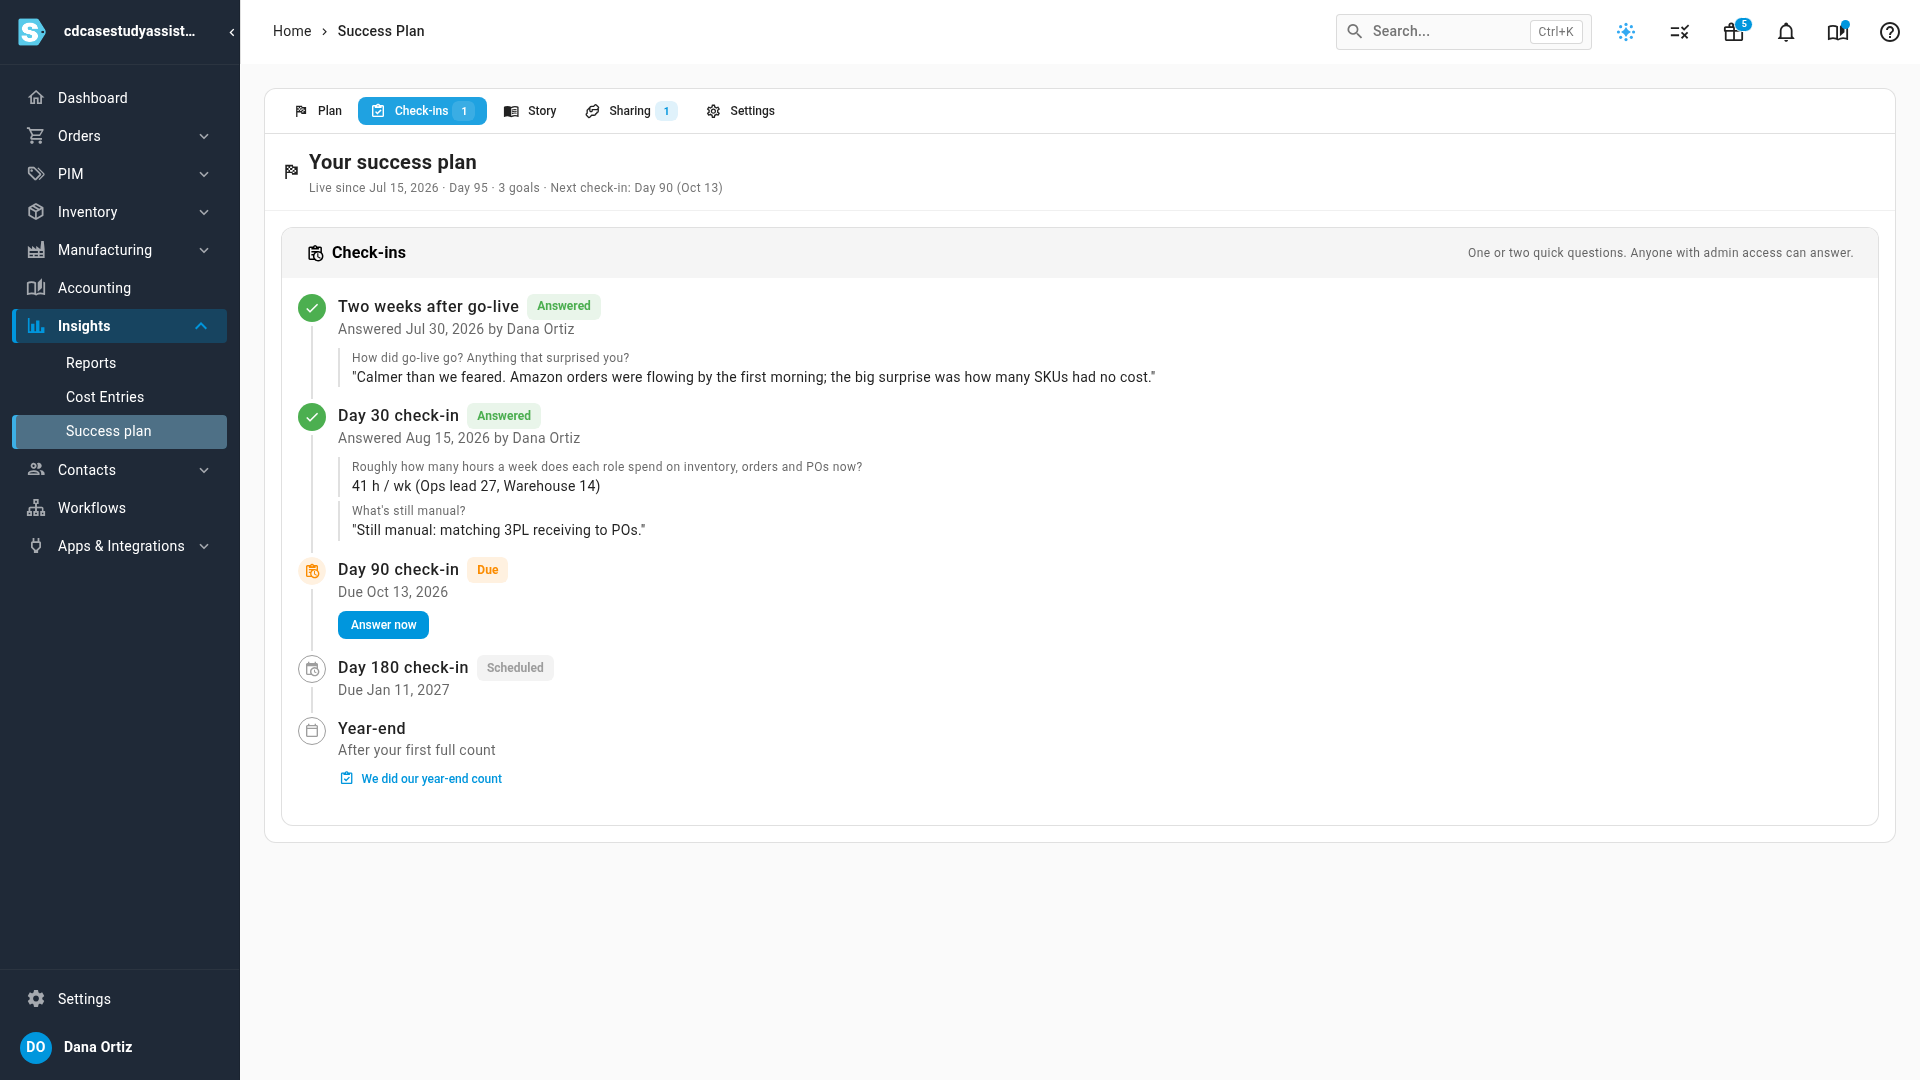Click the app logo icon in sidebar header
The image size is (1920, 1080).
32,32
